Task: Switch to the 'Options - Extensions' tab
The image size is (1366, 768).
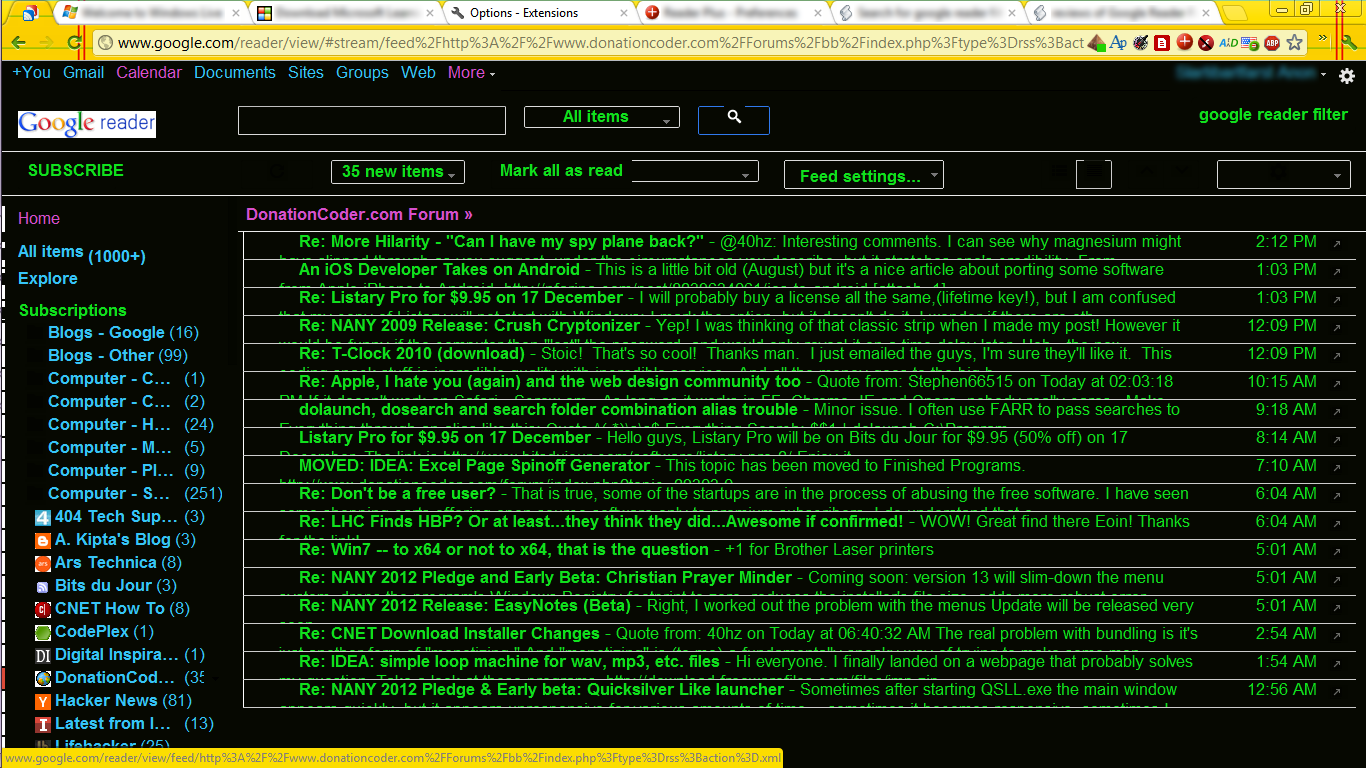Action: (539, 13)
